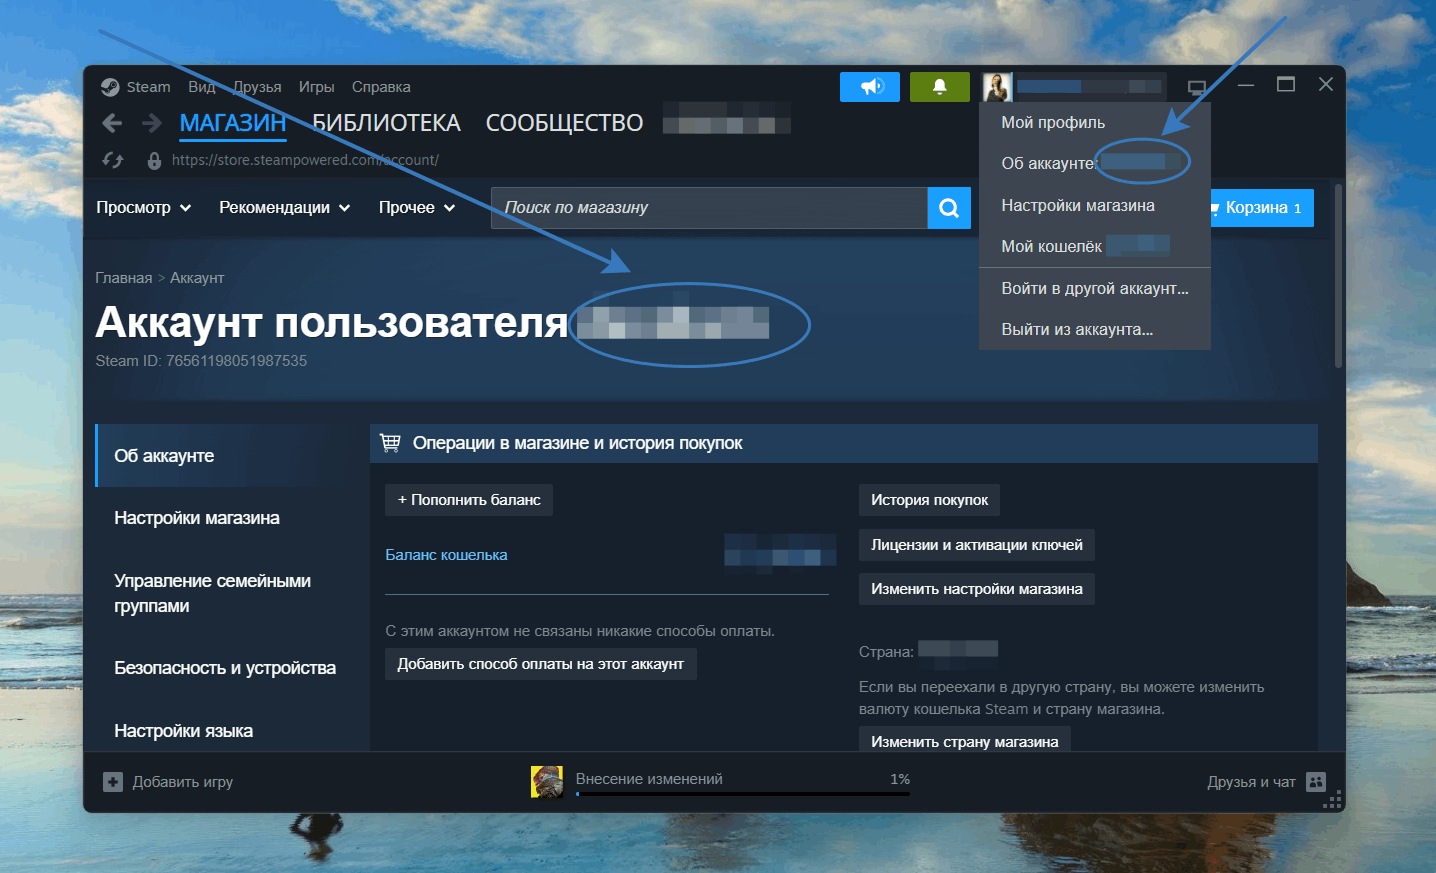Image resolution: width=1436 pixels, height=873 pixels.
Task: Expand the Просмотр dropdown
Action: pos(142,208)
